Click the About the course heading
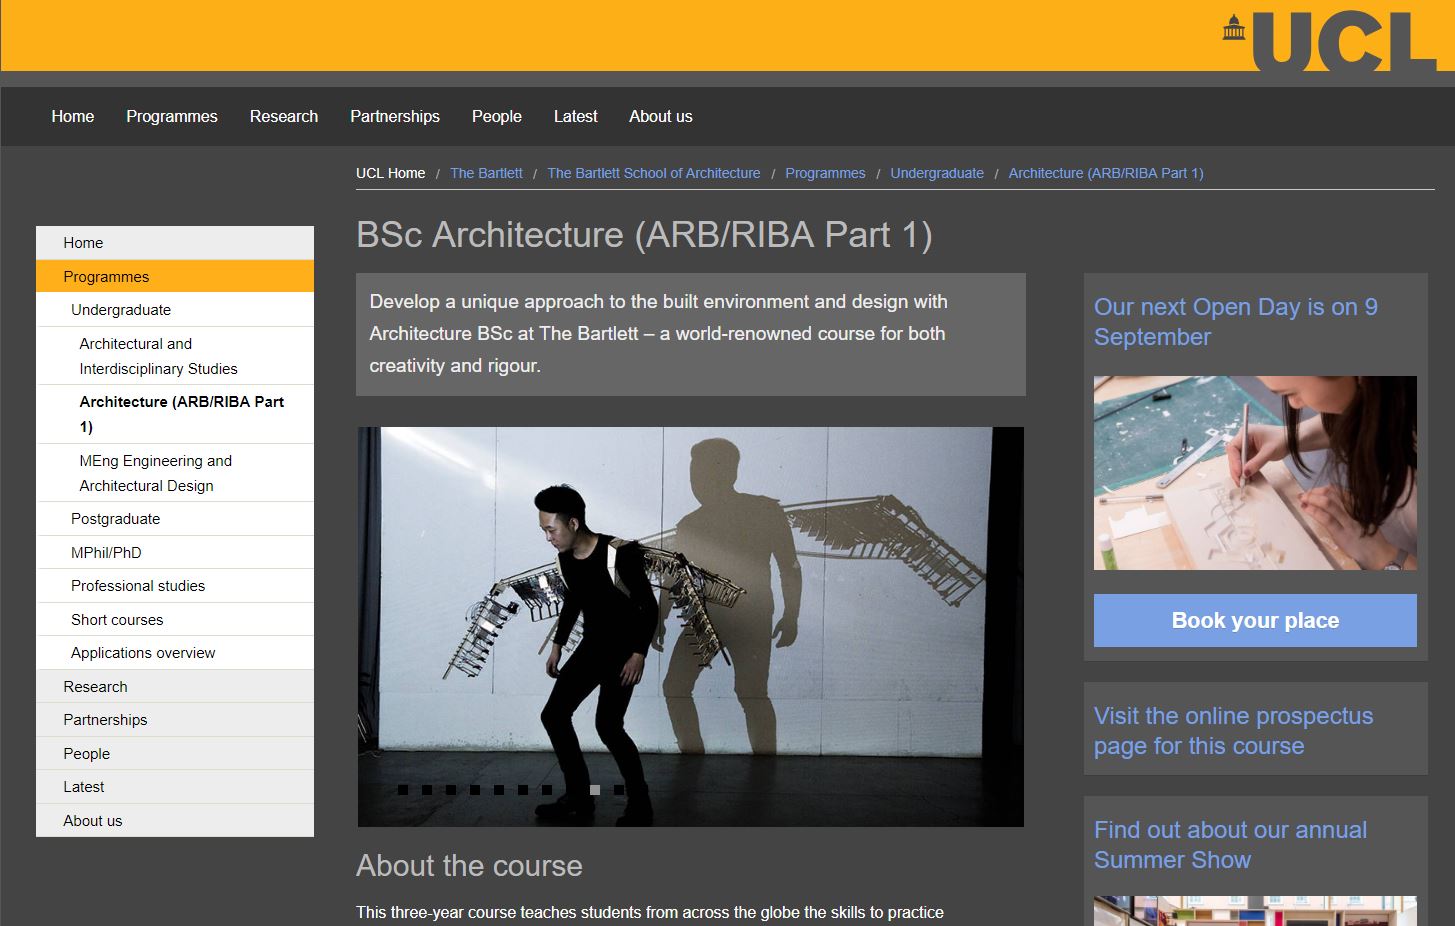The height and width of the screenshot is (926, 1455). [469, 866]
